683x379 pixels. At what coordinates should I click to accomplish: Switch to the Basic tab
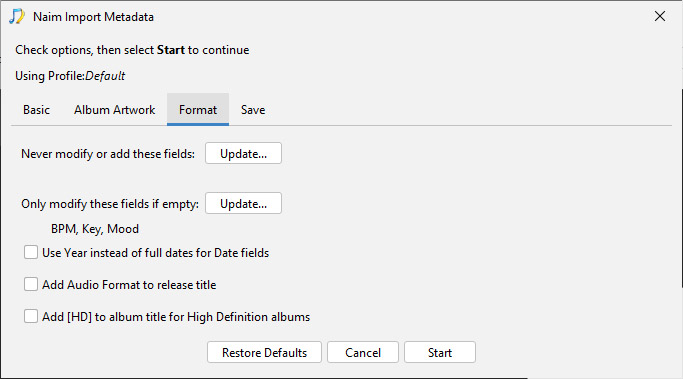(x=37, y=110)
